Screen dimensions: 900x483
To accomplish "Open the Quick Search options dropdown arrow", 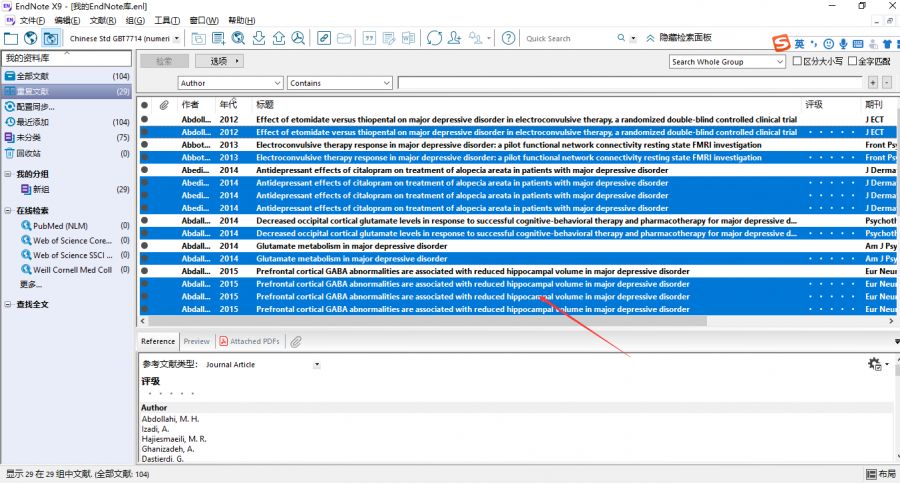I will tap(633, 38).
